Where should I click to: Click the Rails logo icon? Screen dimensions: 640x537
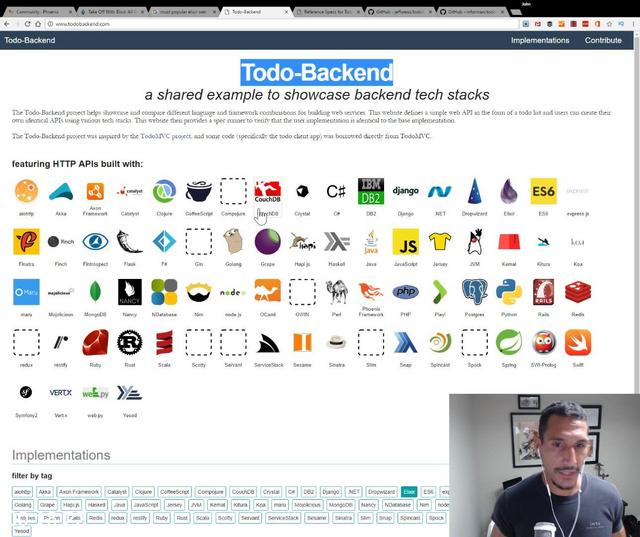click(543, 292)
